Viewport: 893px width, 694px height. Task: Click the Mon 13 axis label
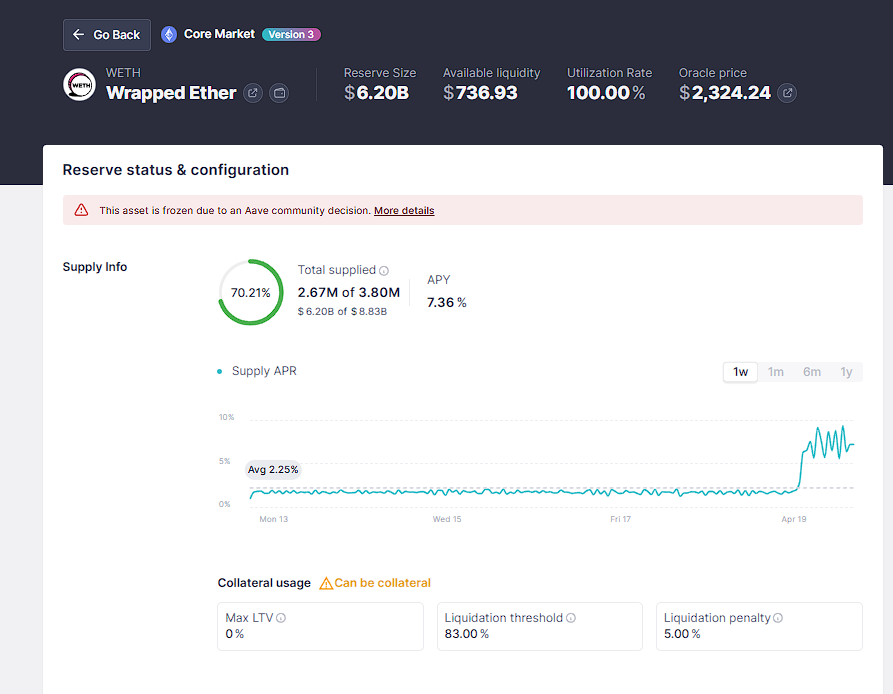pyautogui.click(x=273, y=519)
